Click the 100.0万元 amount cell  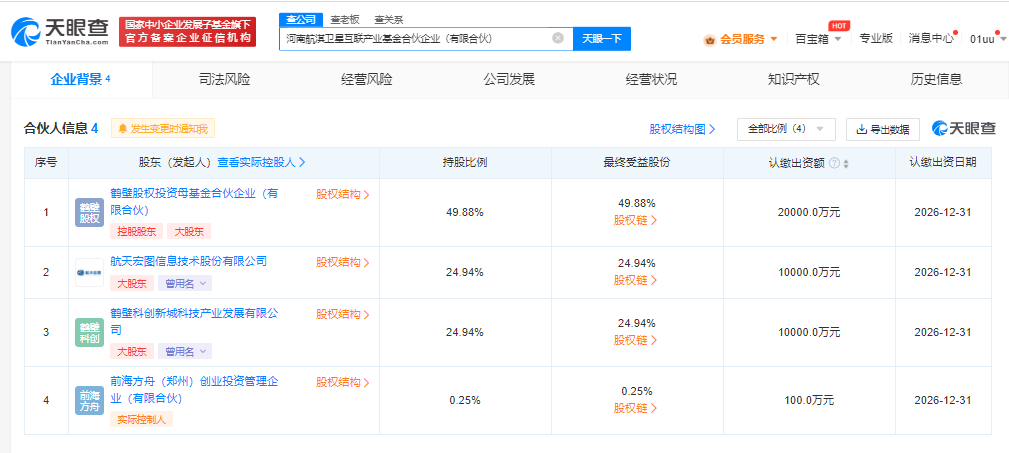(x=809, y=400)
